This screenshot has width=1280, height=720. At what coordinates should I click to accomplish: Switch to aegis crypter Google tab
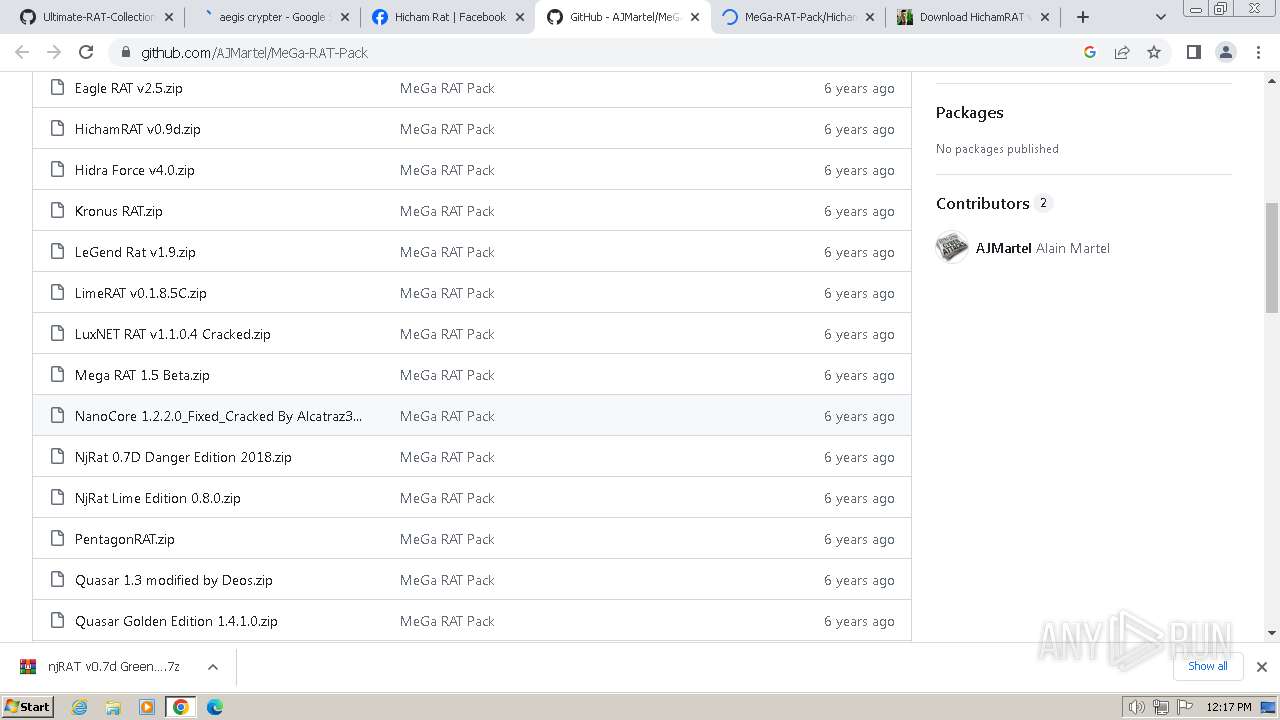click(270, 17)
